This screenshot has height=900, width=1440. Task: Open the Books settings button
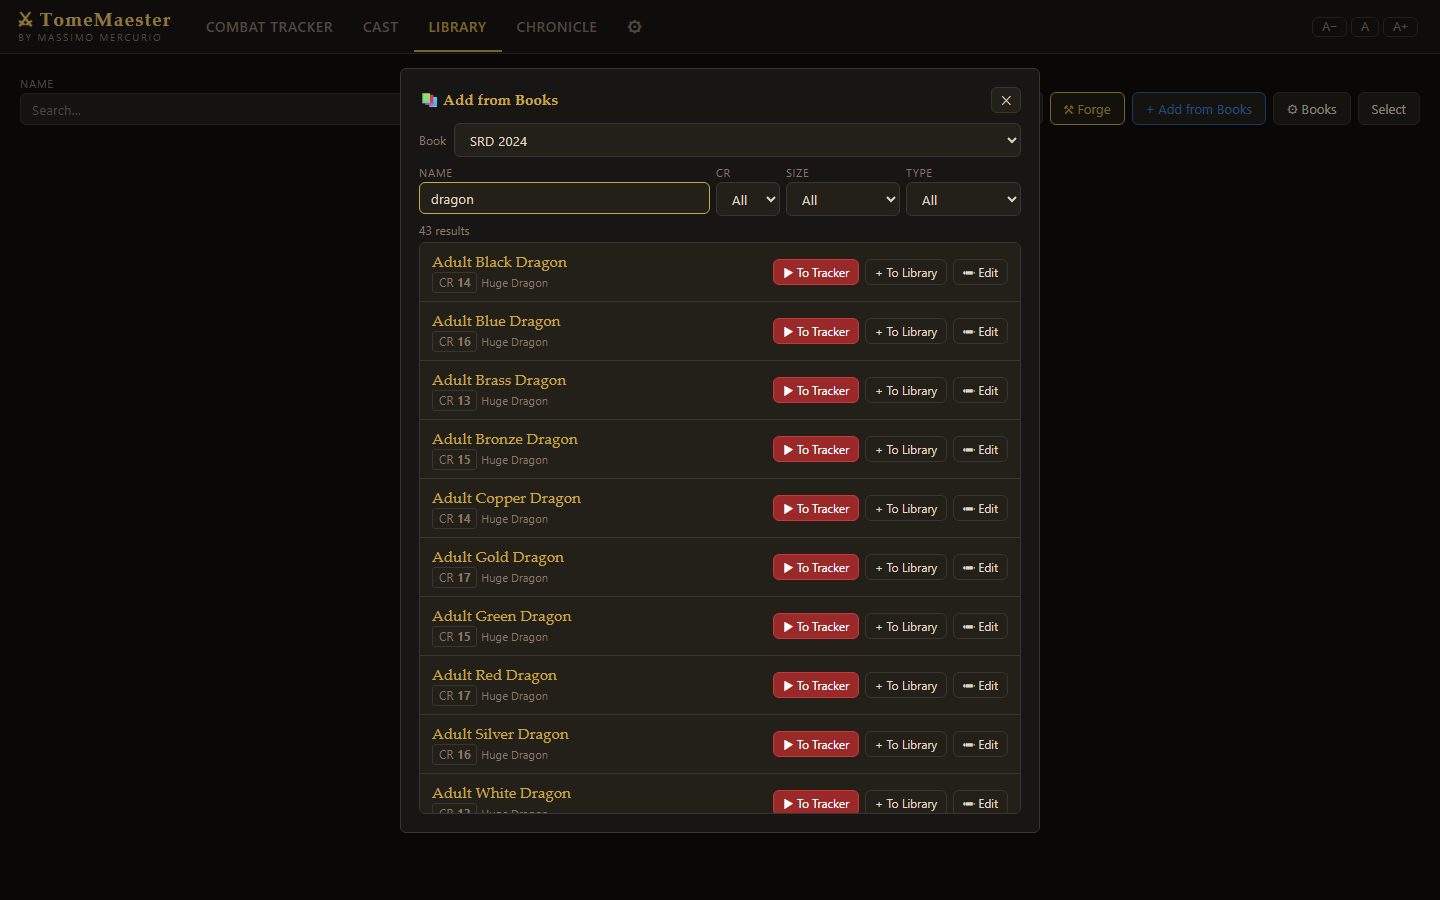tap(1312, 109)
